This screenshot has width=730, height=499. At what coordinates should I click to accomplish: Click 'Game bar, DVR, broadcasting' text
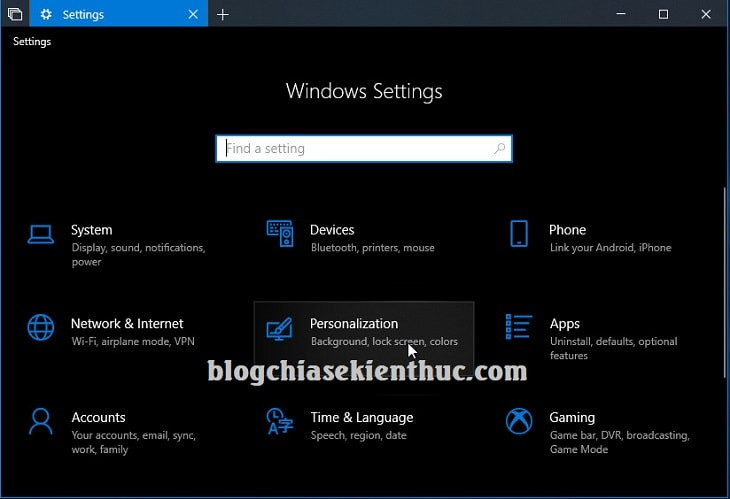click(x=619, y=435)
